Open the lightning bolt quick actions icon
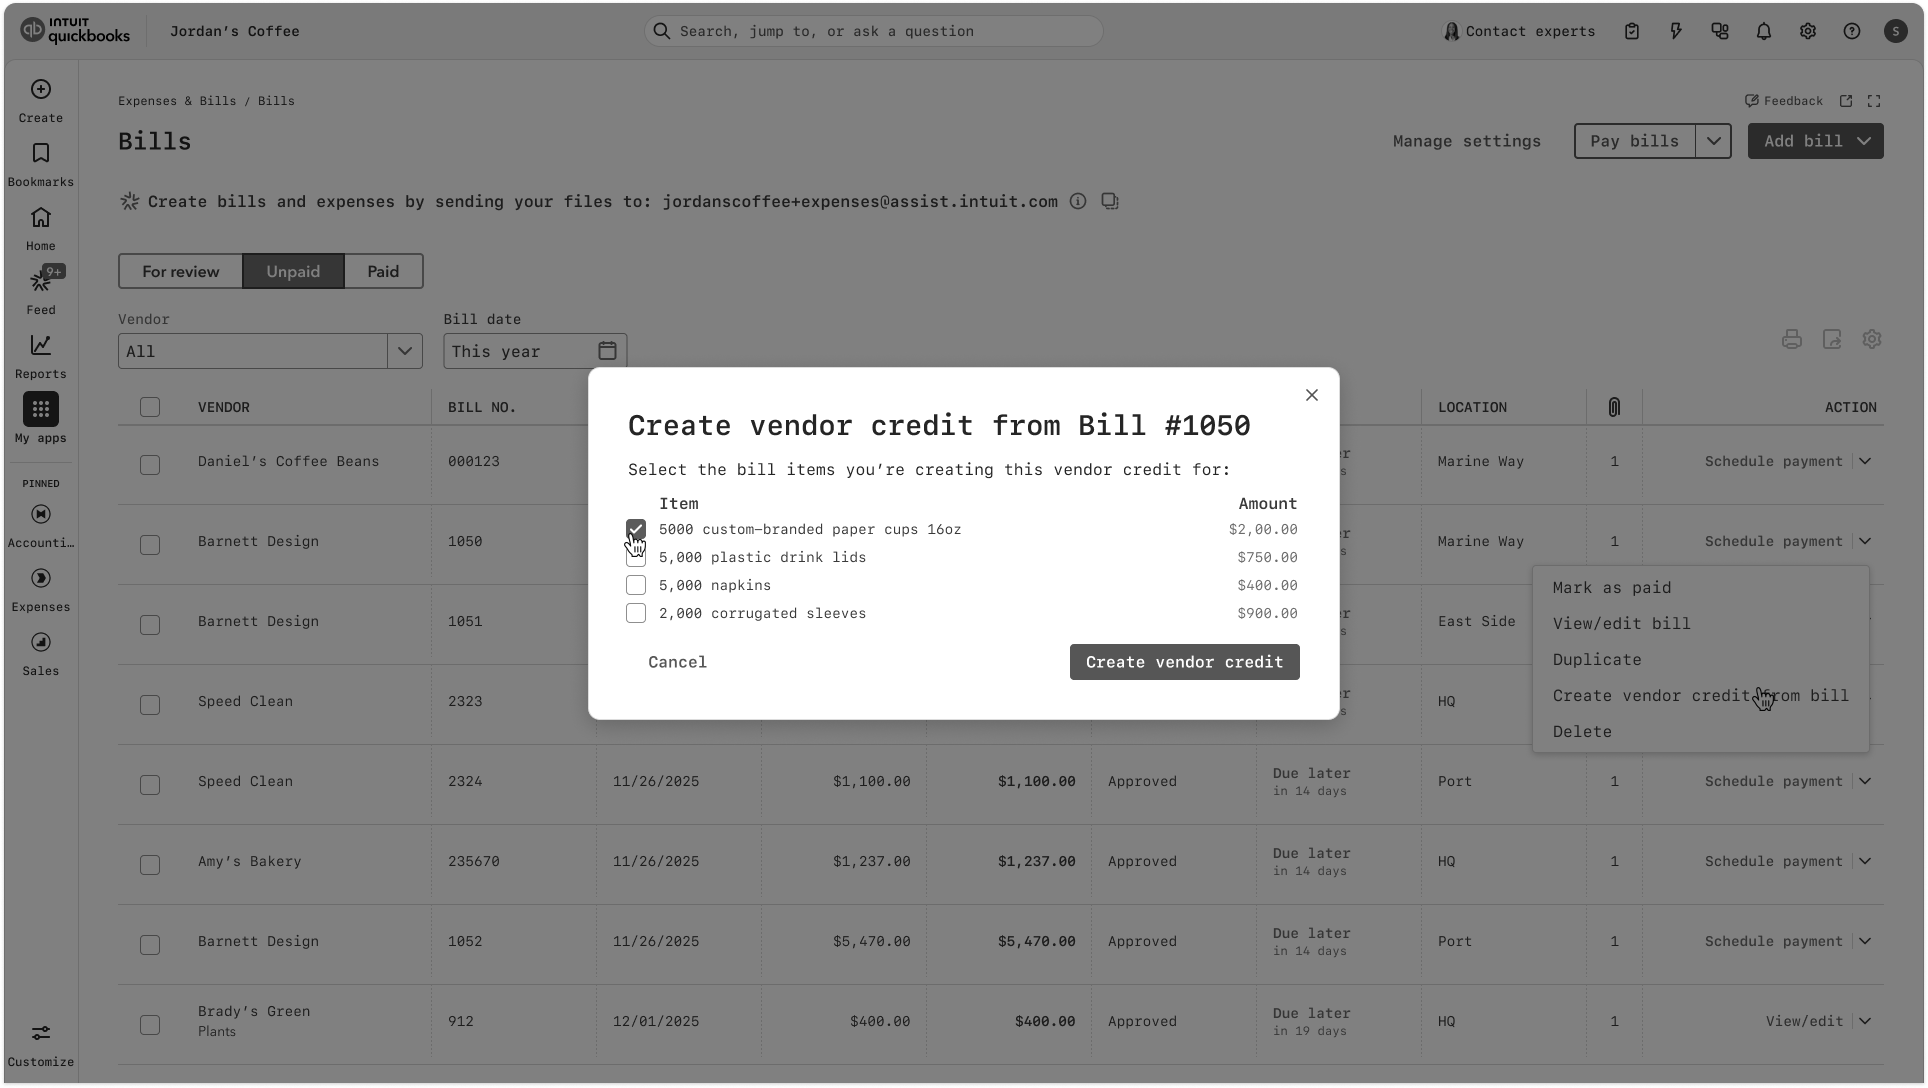This screenshot has height=1088, width=1928. pos(1676,31)
